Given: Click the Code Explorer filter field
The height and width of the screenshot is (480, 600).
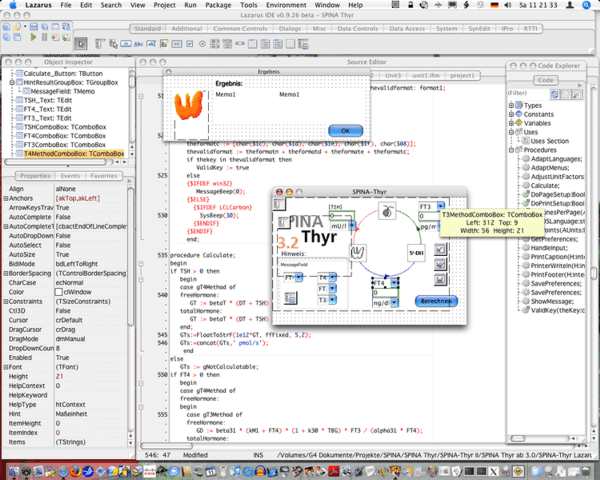Looking at the screenshot, I should pyautogui.click(x=527, y=93).
